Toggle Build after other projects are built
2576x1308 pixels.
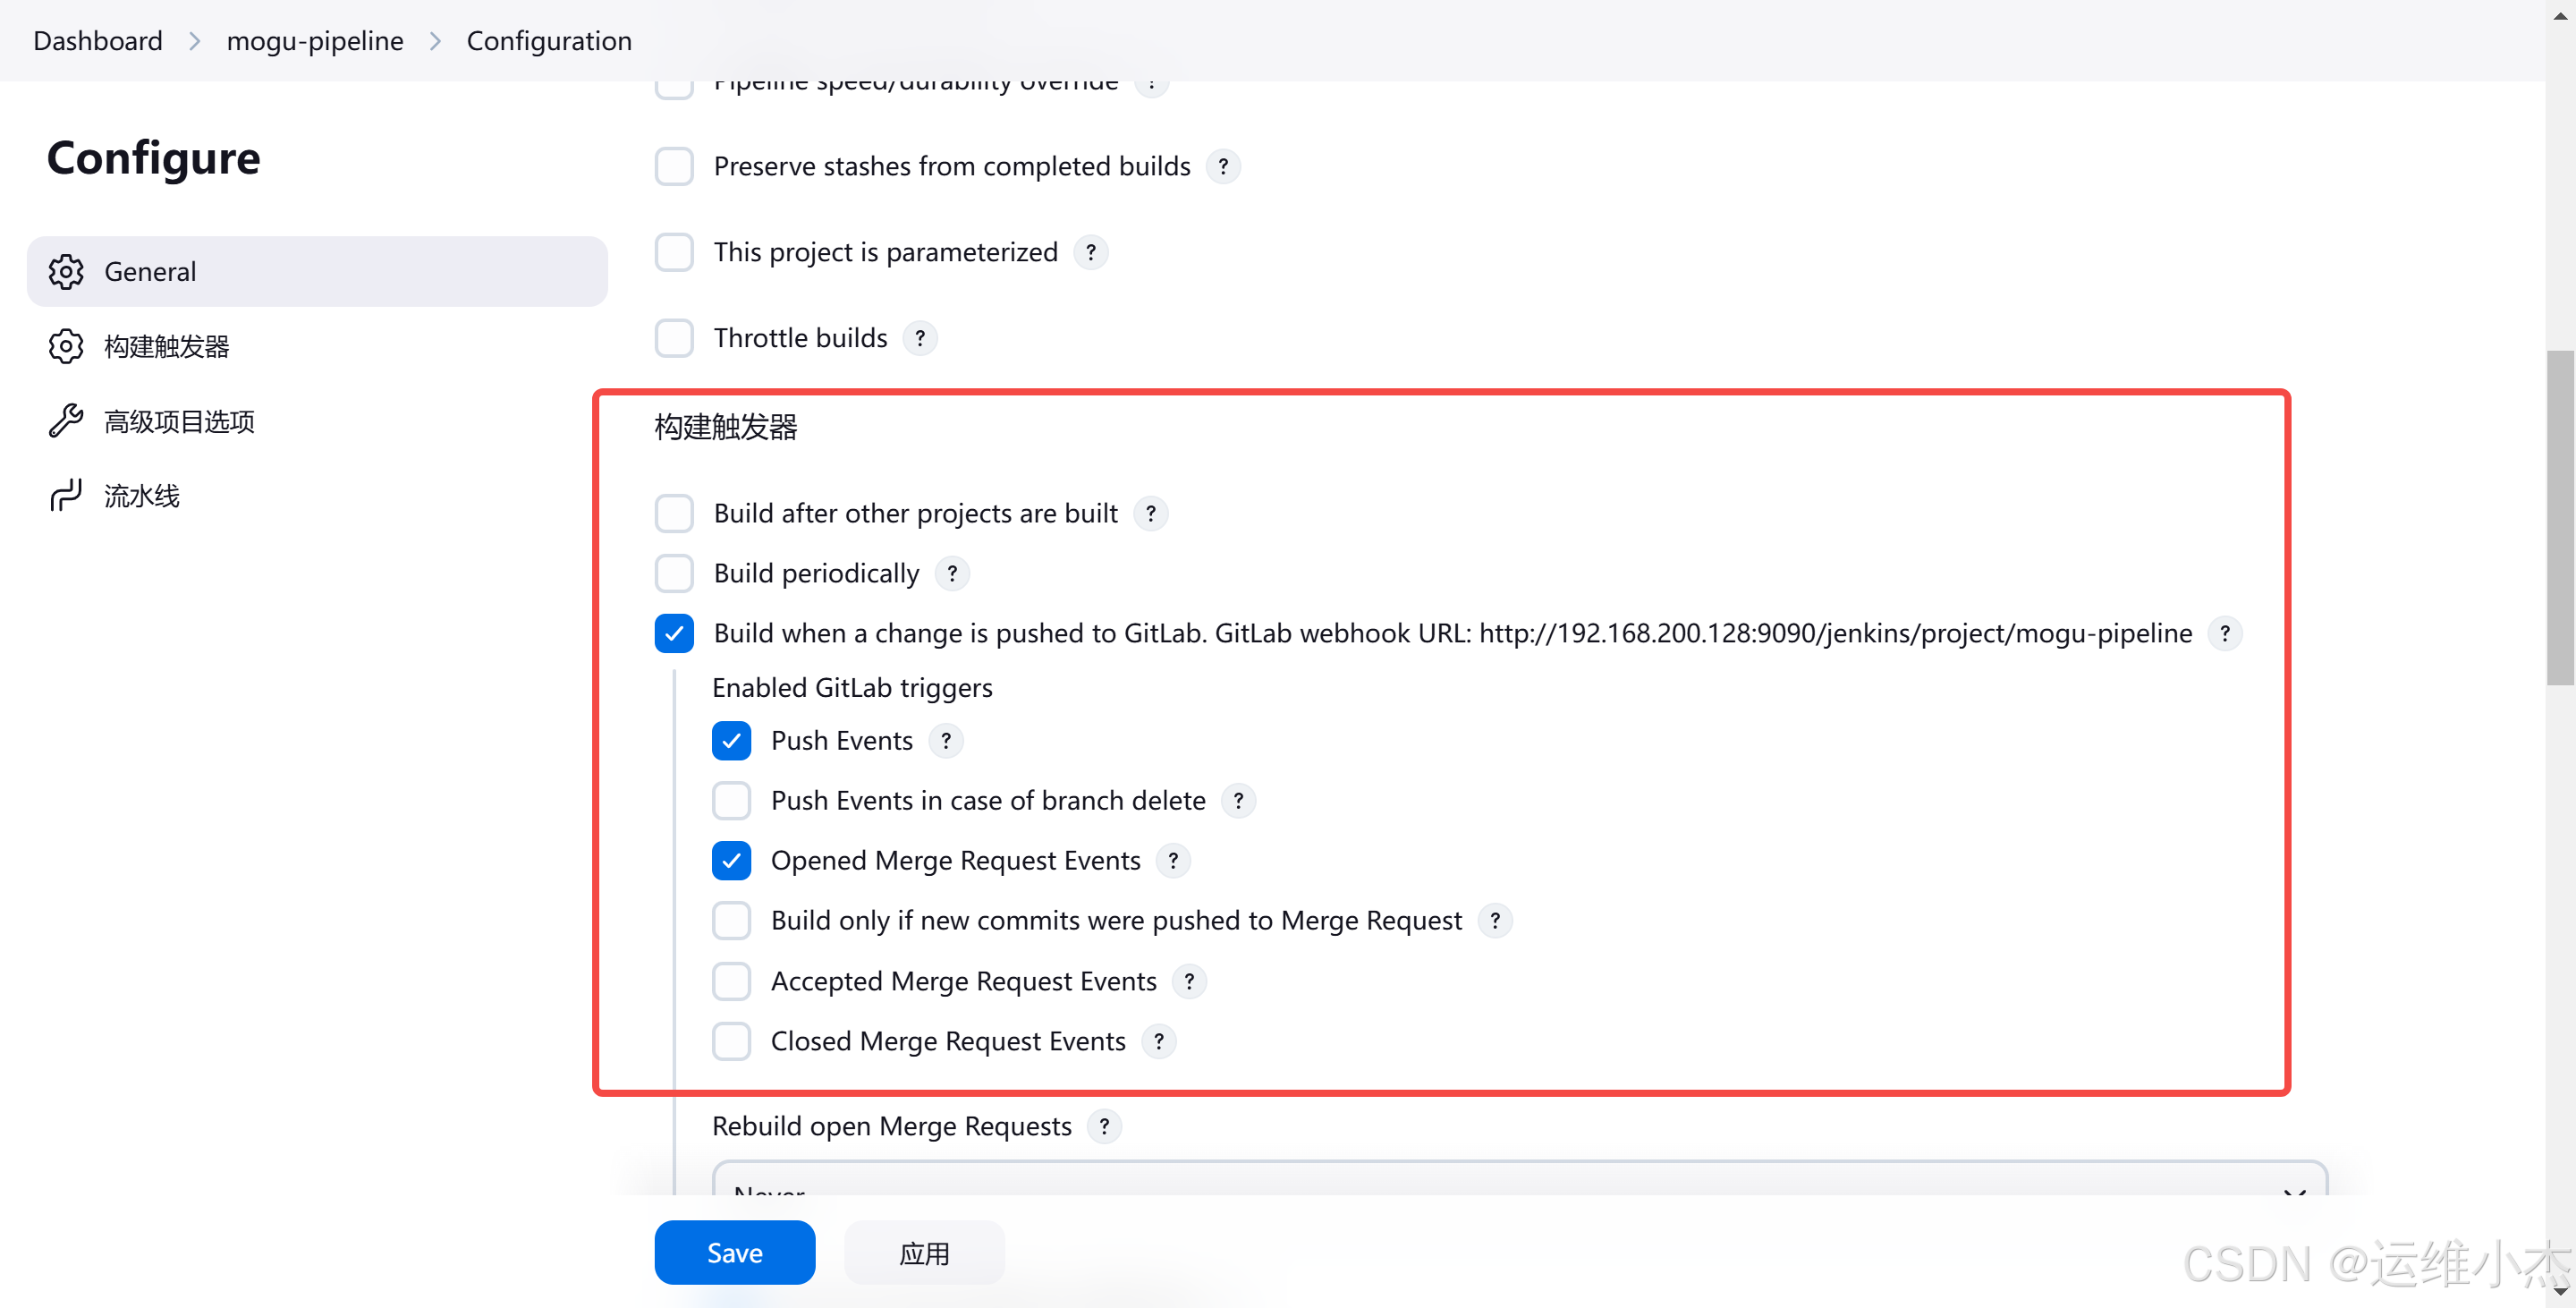(x=674, y=514)
